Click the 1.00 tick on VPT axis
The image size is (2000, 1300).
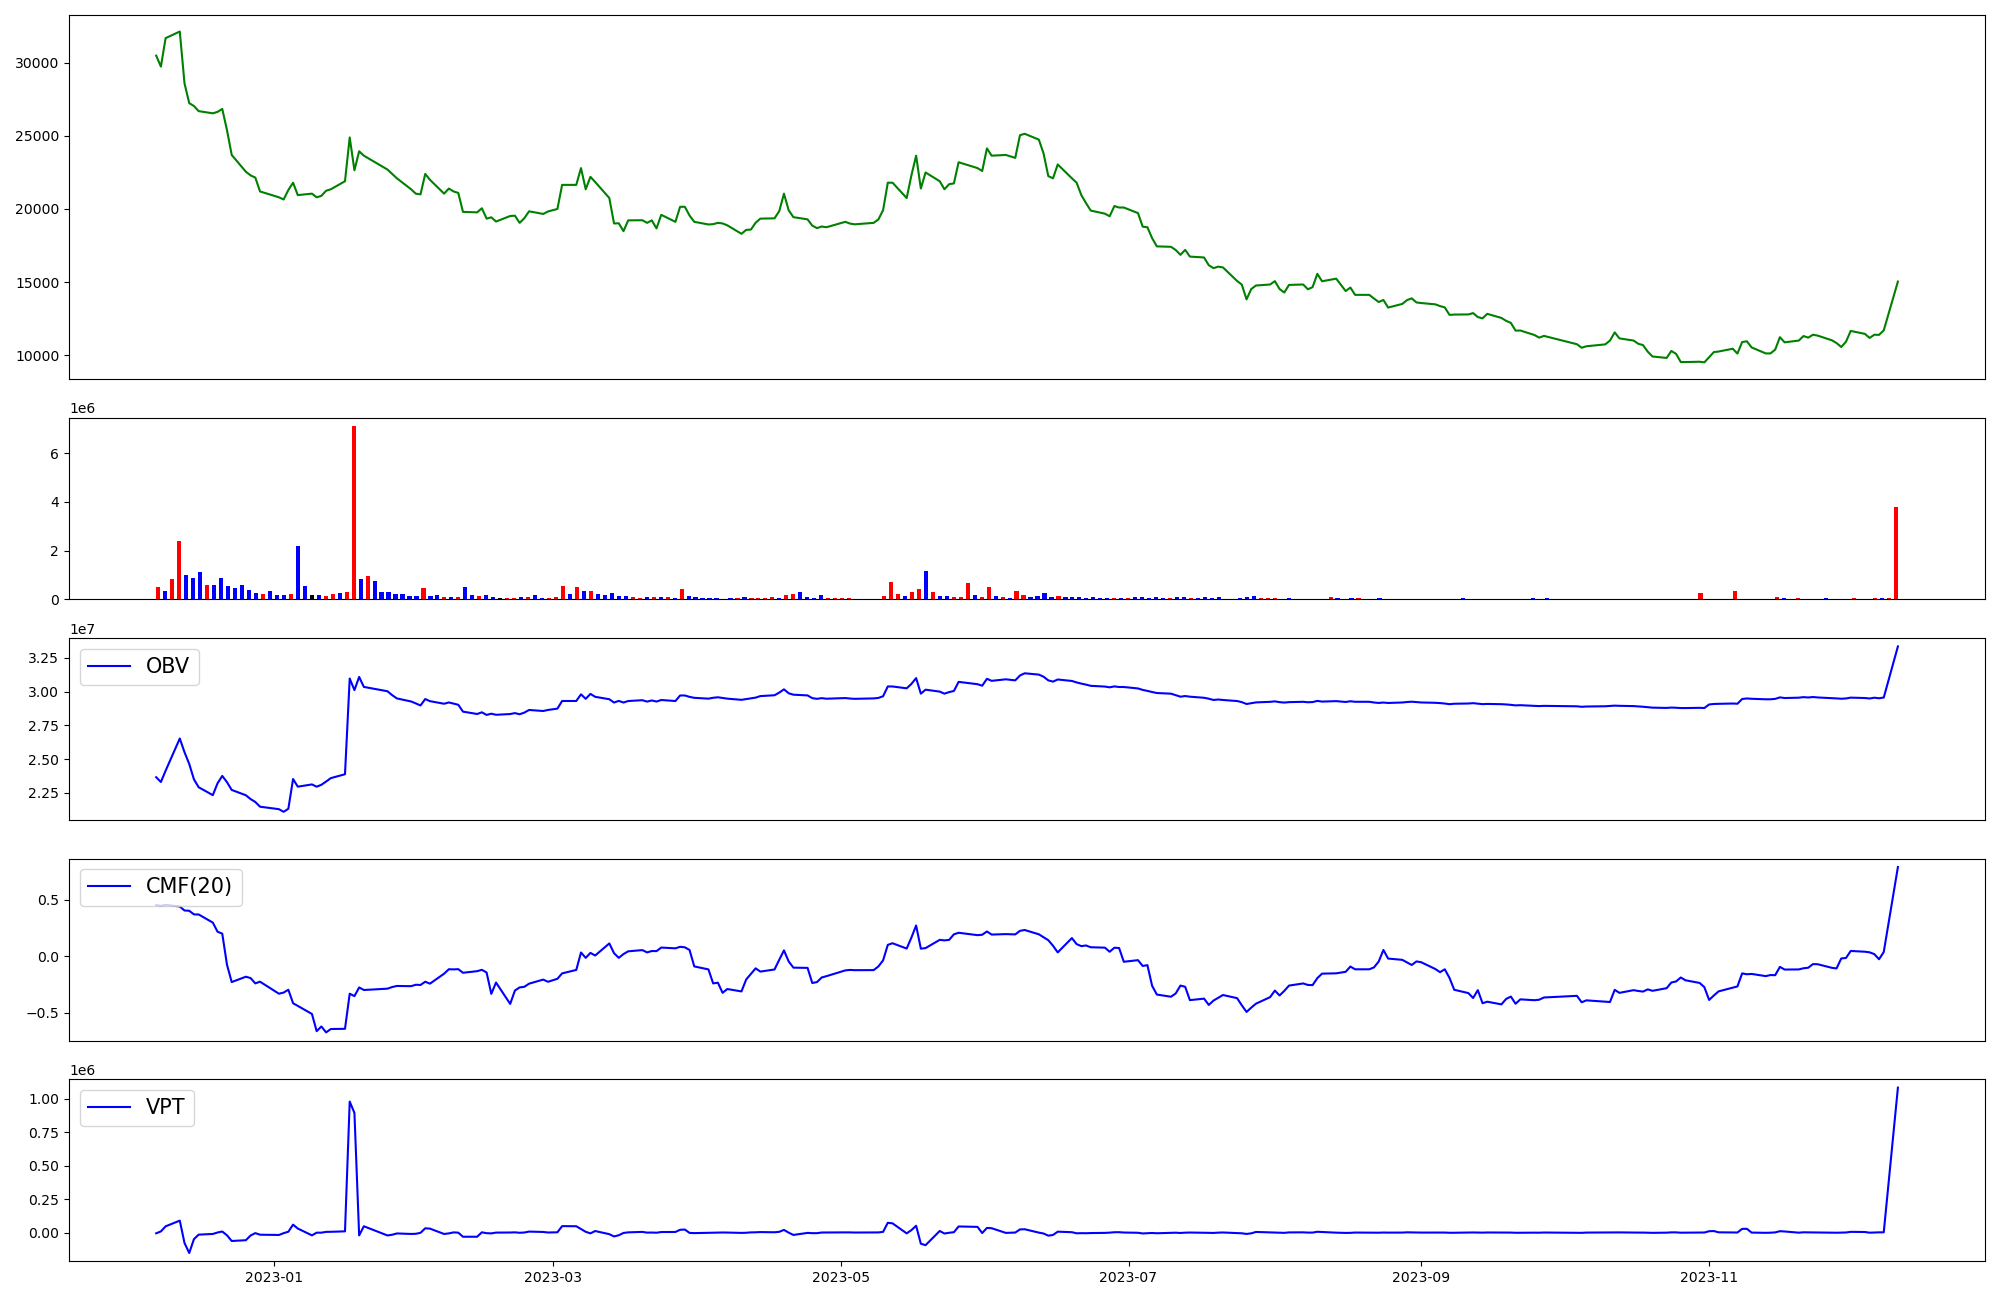pos(42,1099)
